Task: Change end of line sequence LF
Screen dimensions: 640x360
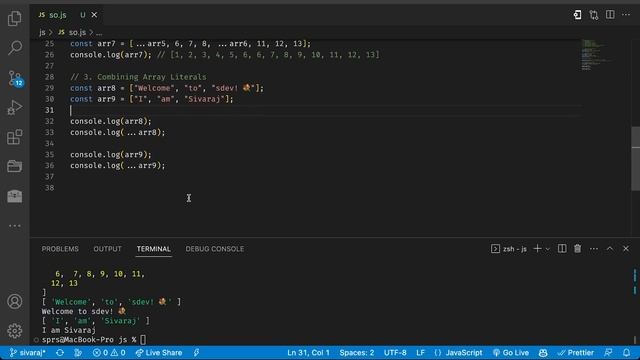Action: point(420,353)
